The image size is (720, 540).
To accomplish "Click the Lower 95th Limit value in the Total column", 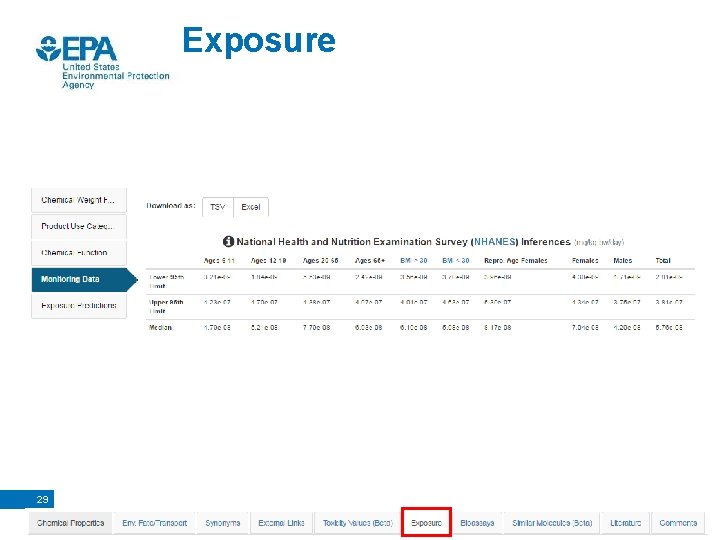I will [x=669, y=277].
